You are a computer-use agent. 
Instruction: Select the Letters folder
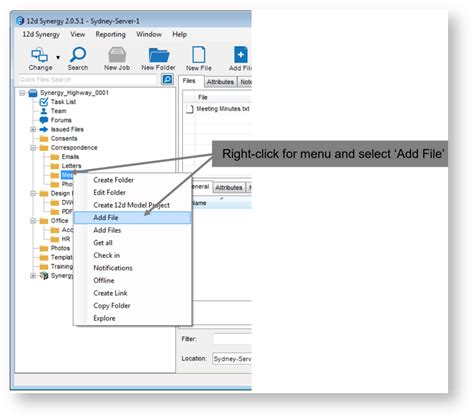point(71,166)
